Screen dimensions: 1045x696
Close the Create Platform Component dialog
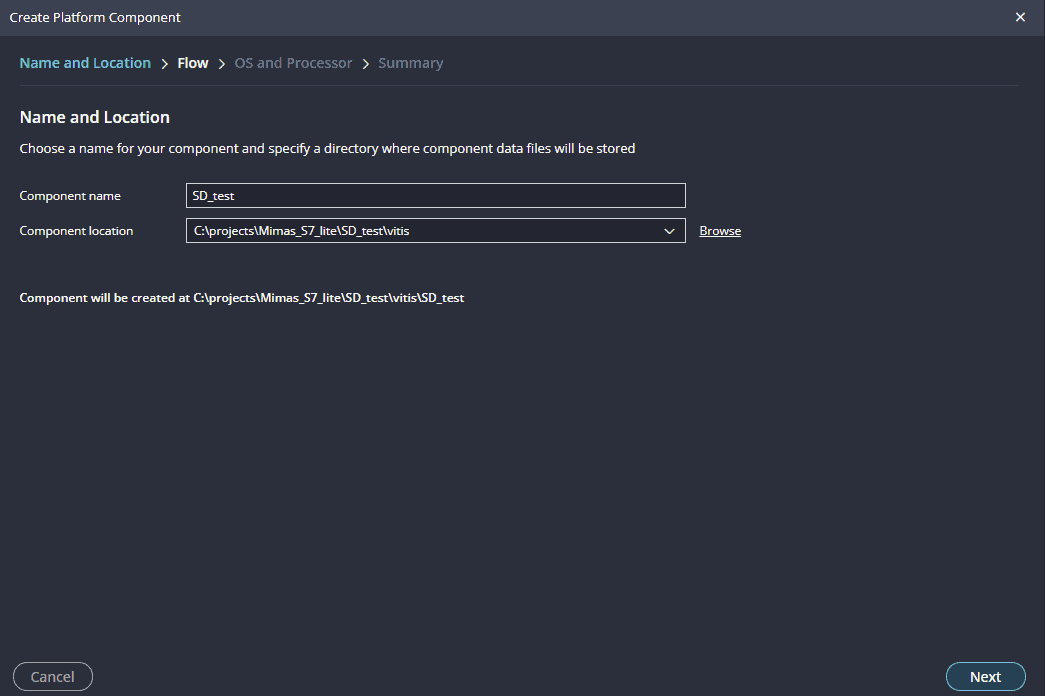(x=1020, y=17)
